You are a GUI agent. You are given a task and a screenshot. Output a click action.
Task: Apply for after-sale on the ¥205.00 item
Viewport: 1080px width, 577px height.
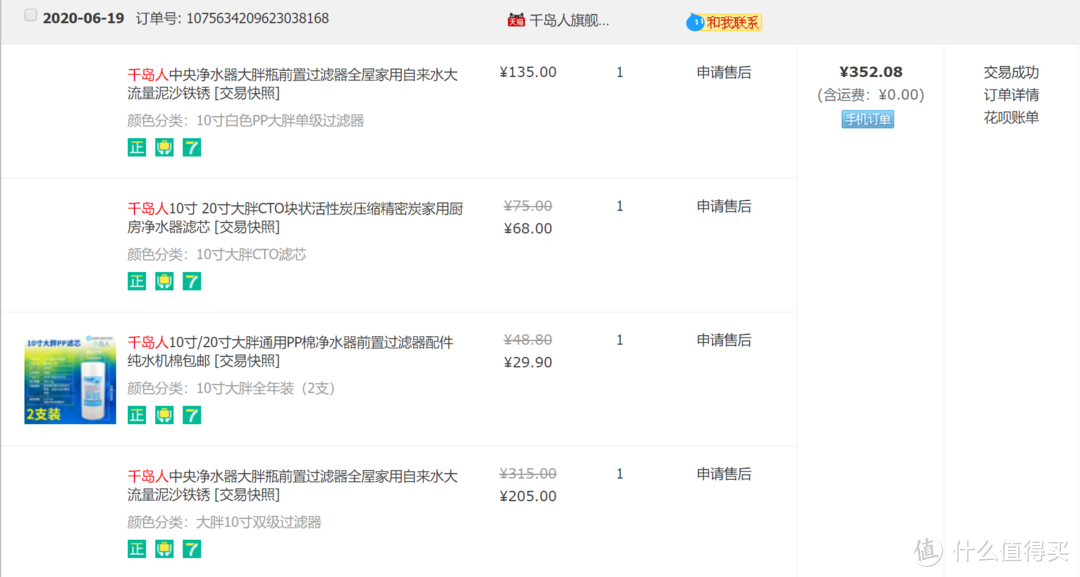724,474
